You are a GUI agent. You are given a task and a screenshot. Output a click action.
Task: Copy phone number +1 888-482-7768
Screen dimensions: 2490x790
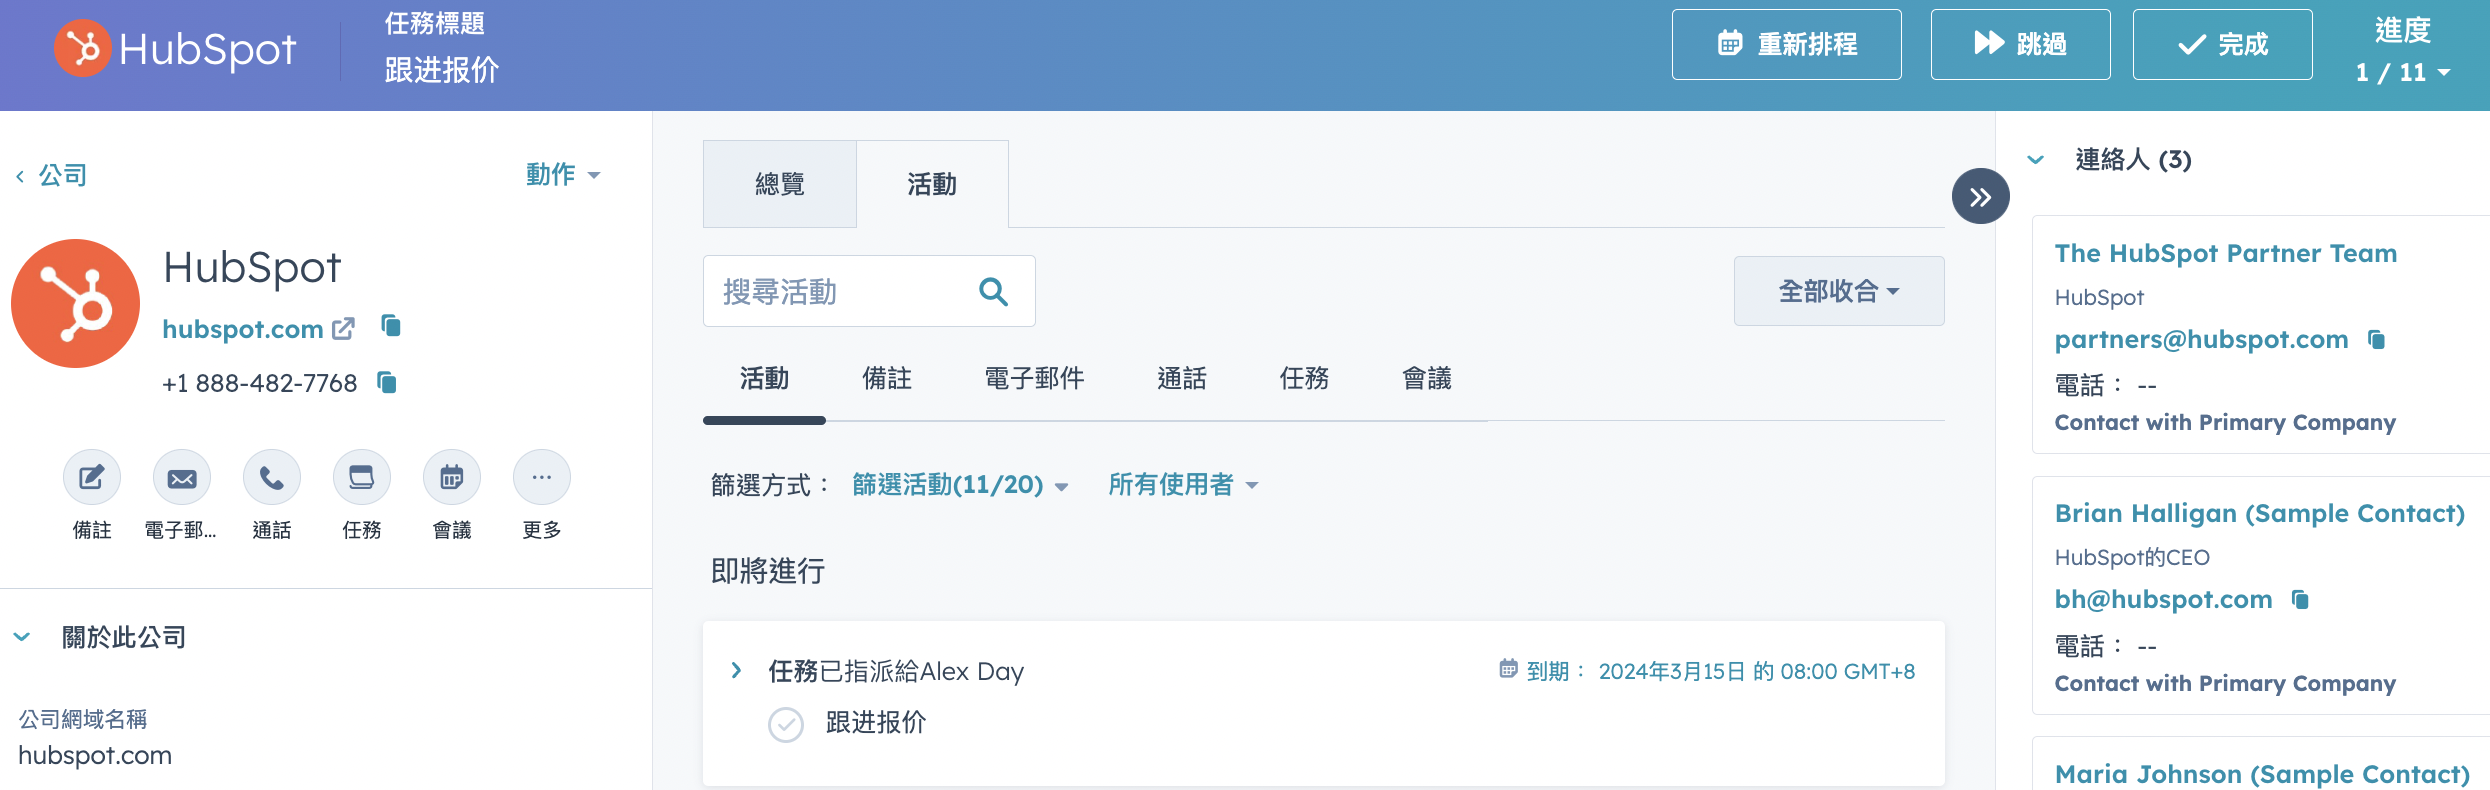click(387, 382)
